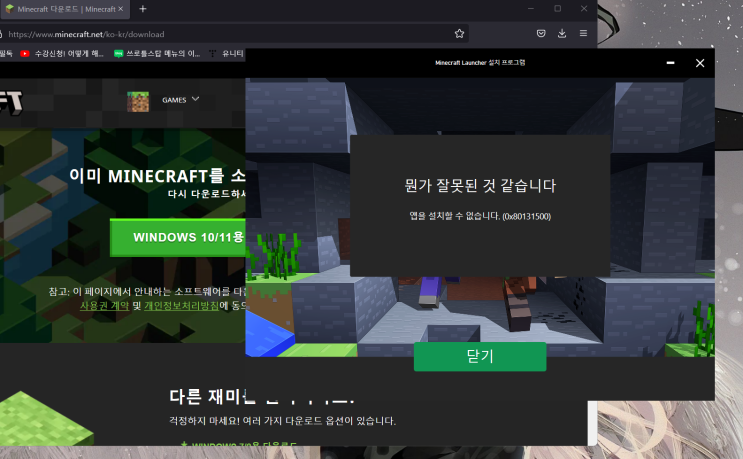Minimize the Firefox browser window

click(x=531, y=9)
